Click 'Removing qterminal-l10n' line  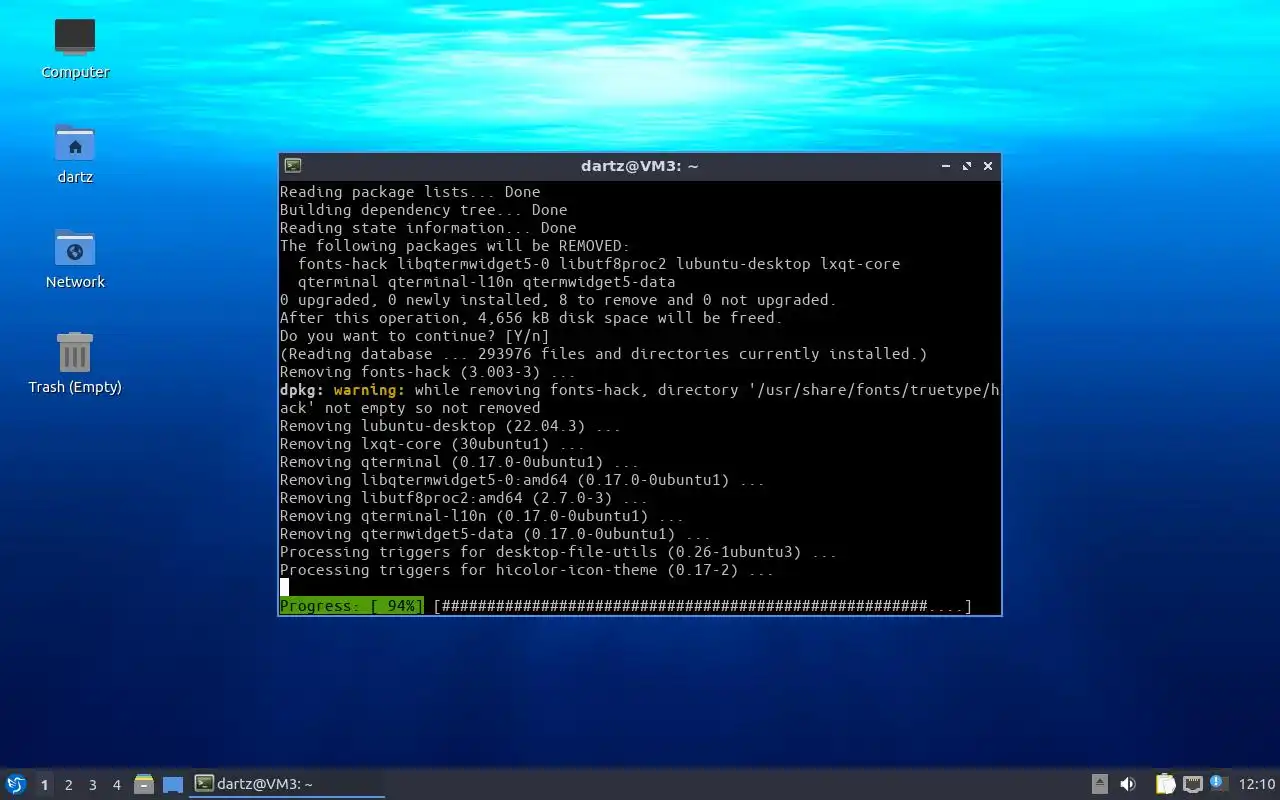pos(481,516)
